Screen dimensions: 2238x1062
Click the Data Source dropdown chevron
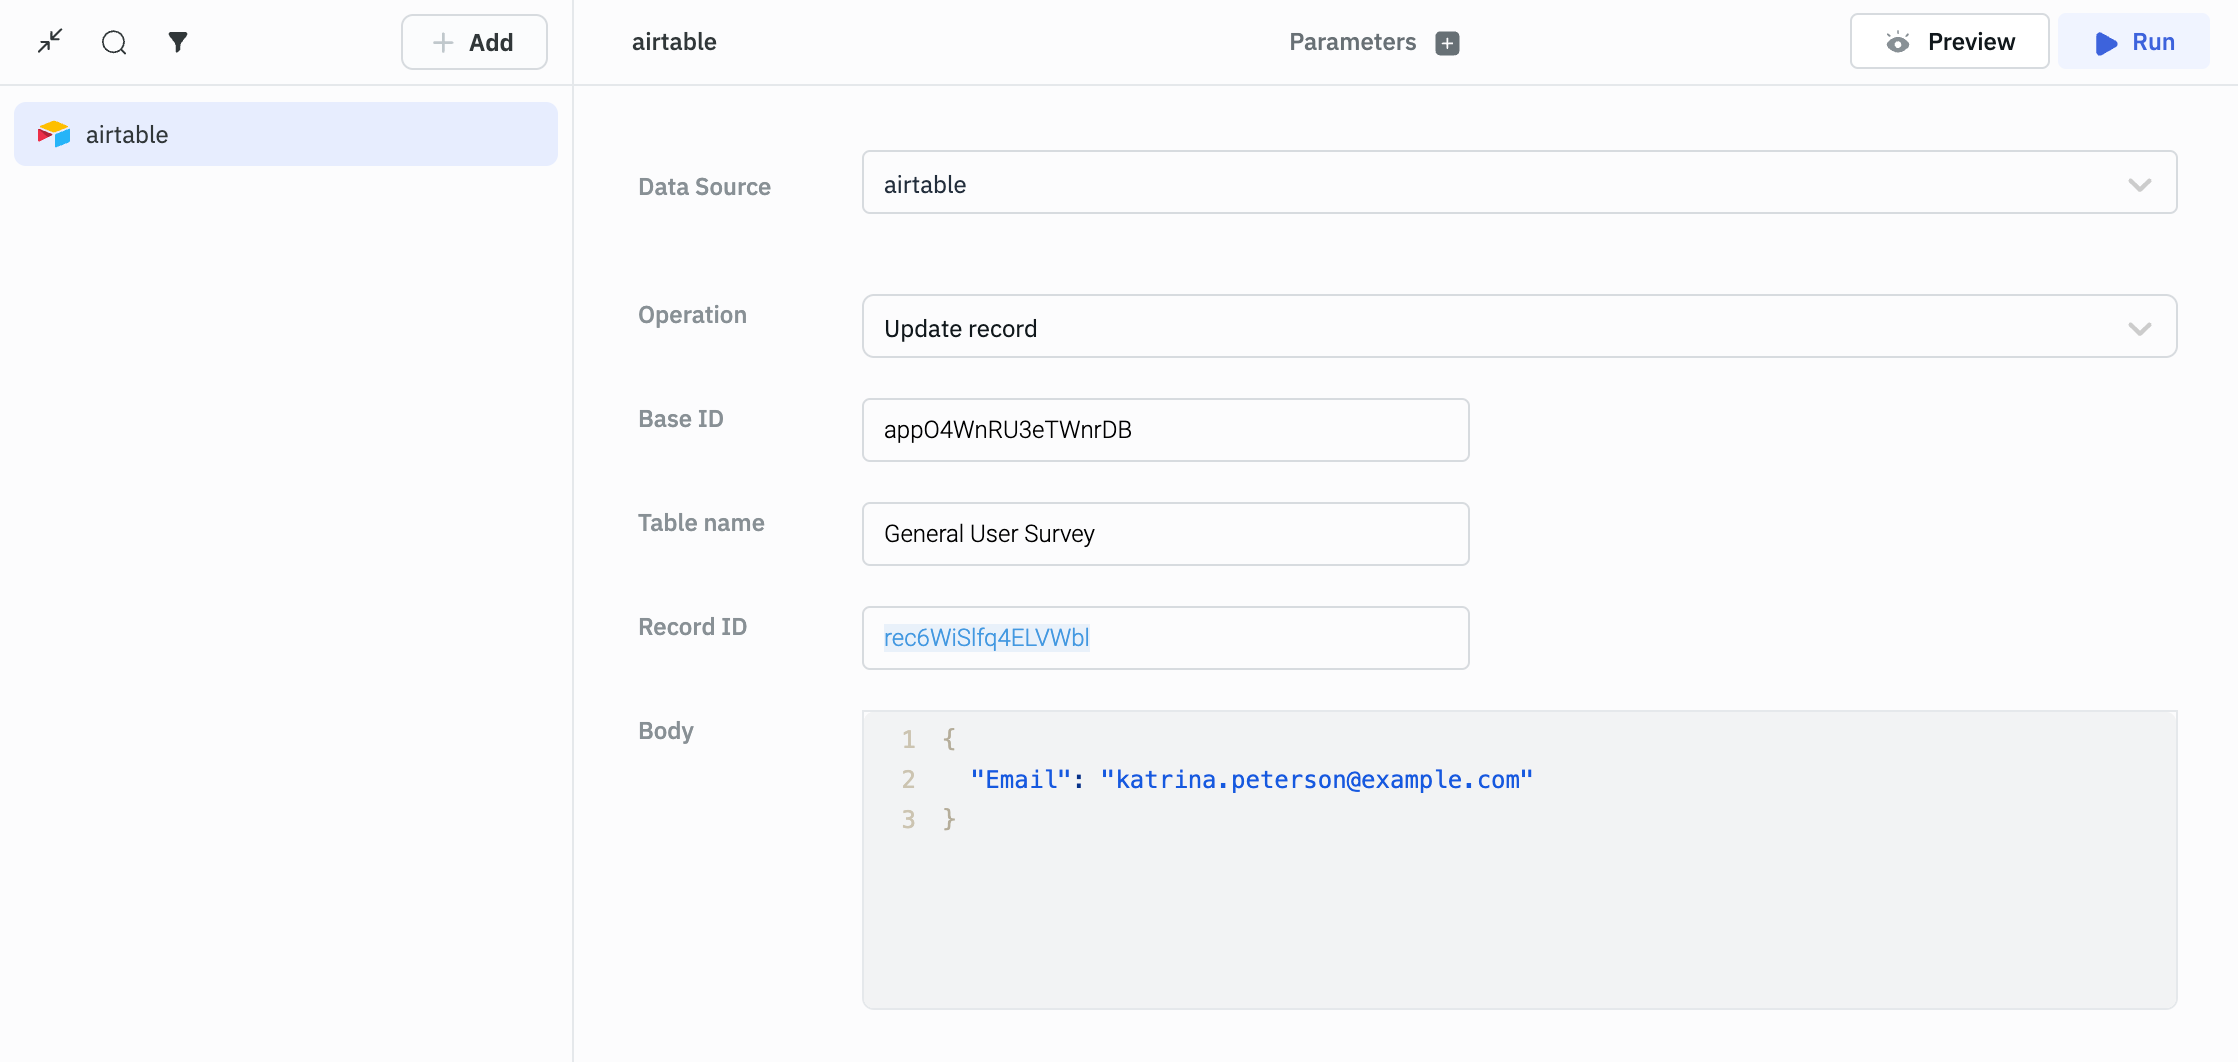point(2139,185)
